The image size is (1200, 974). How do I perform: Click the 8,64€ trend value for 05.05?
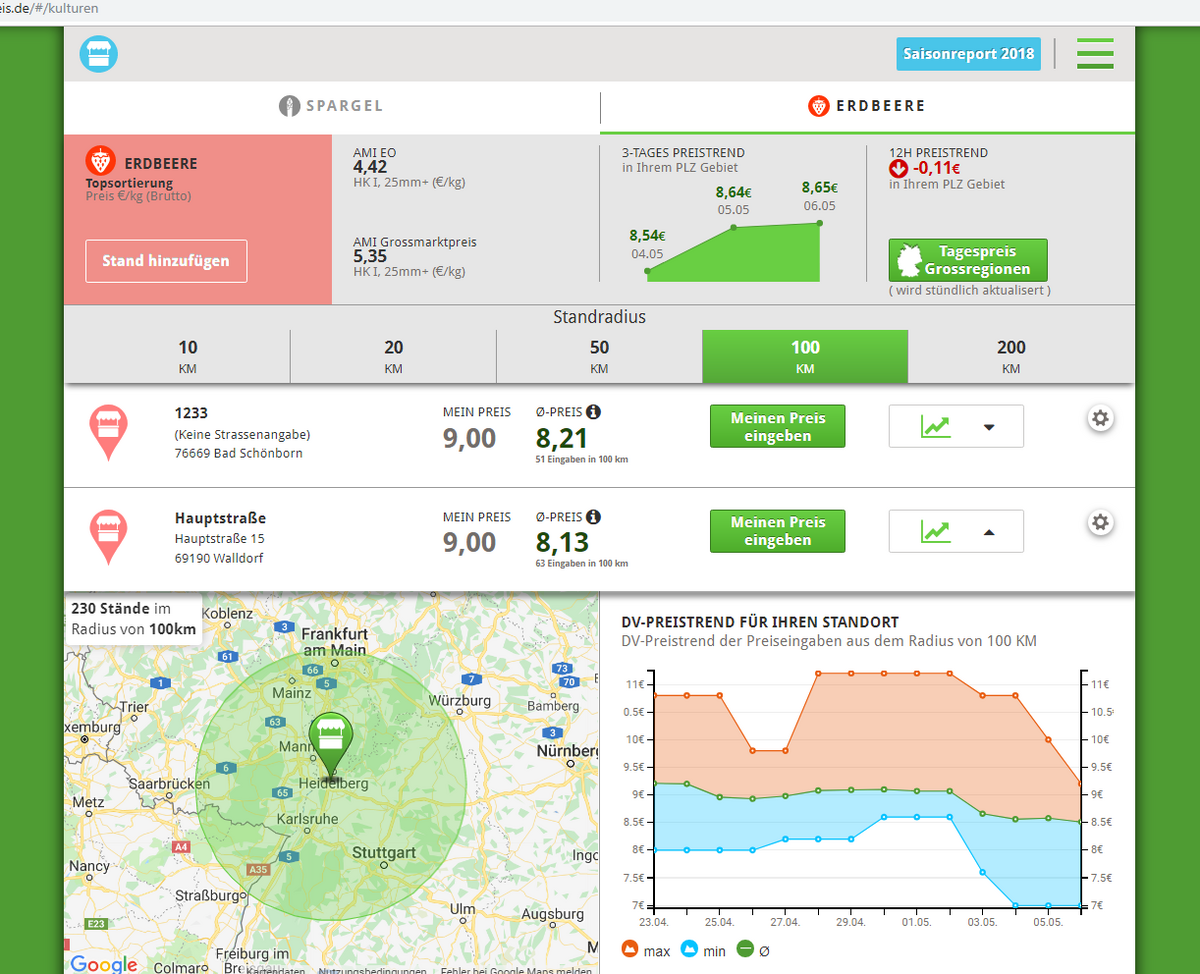pos(734,191)
